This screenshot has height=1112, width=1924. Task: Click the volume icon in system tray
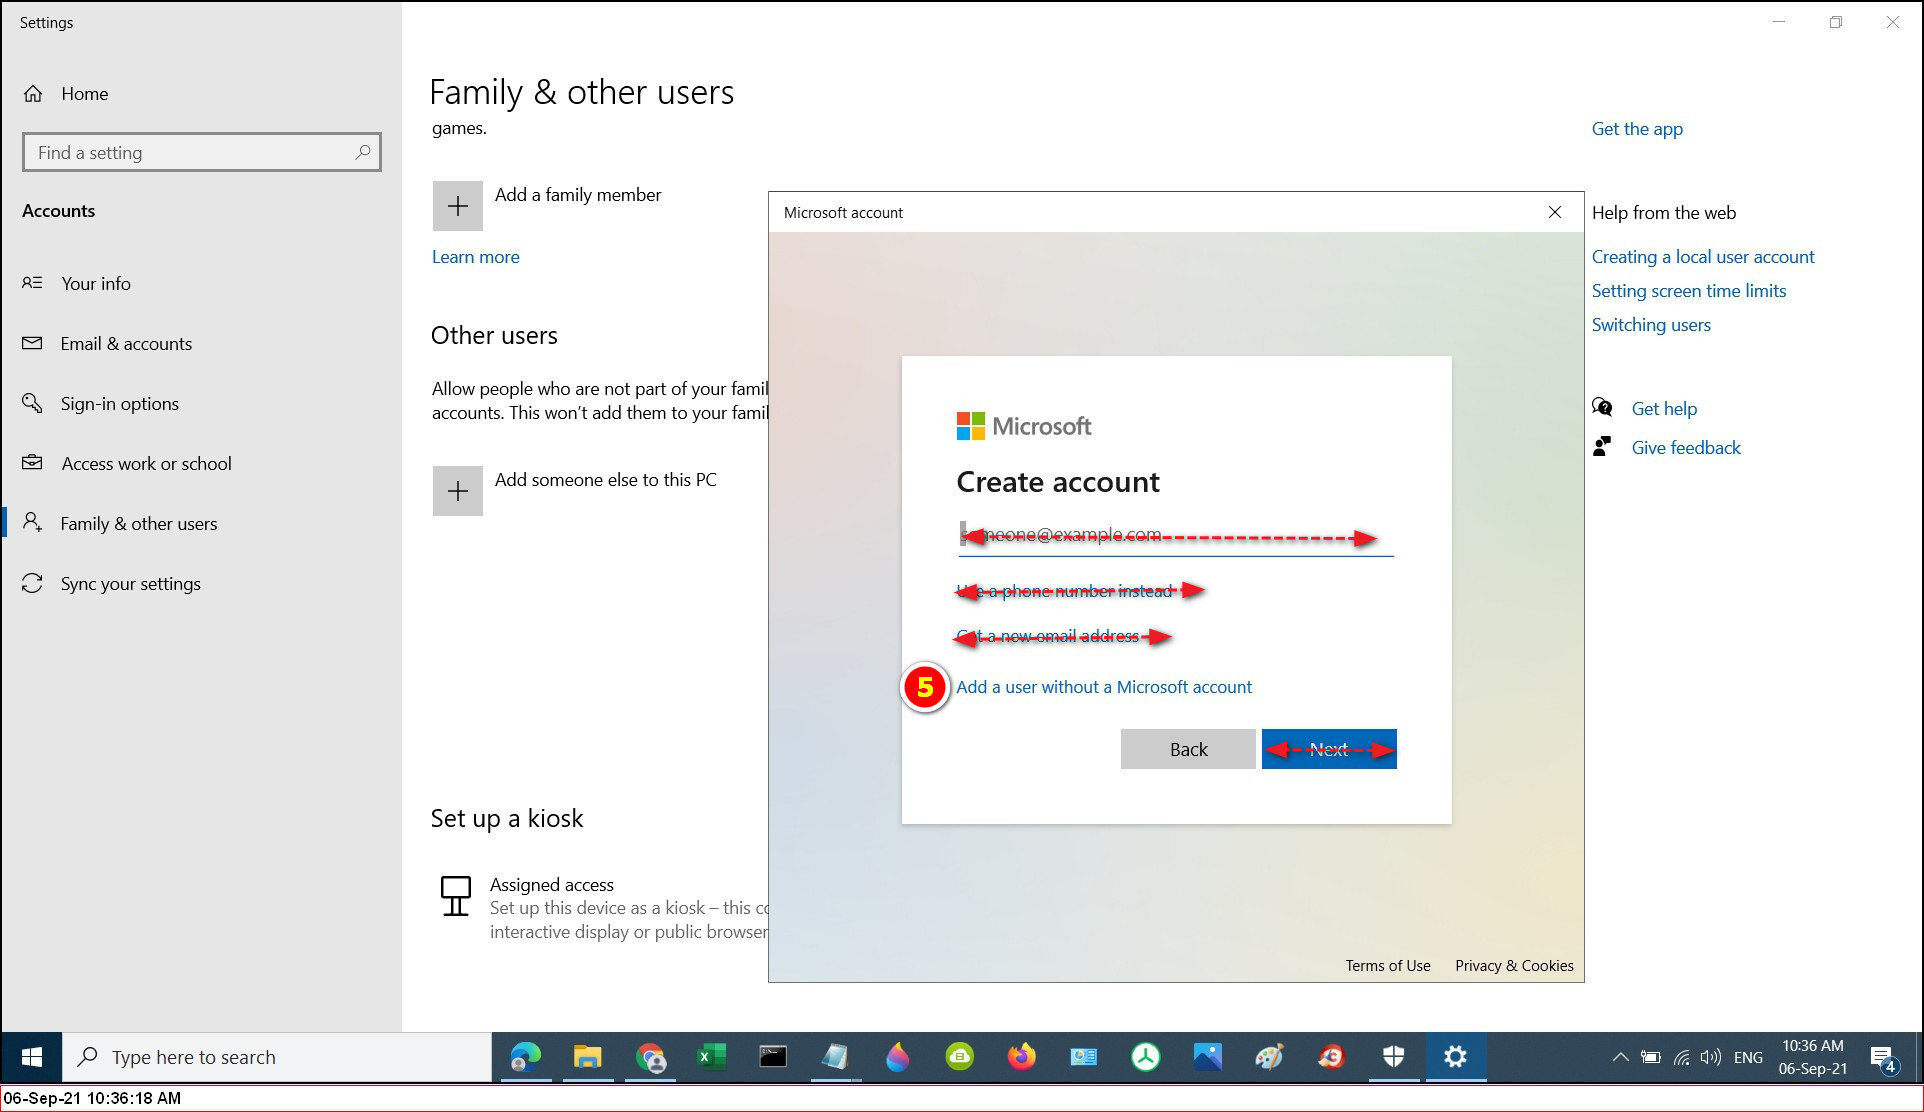[1711, 1057]
